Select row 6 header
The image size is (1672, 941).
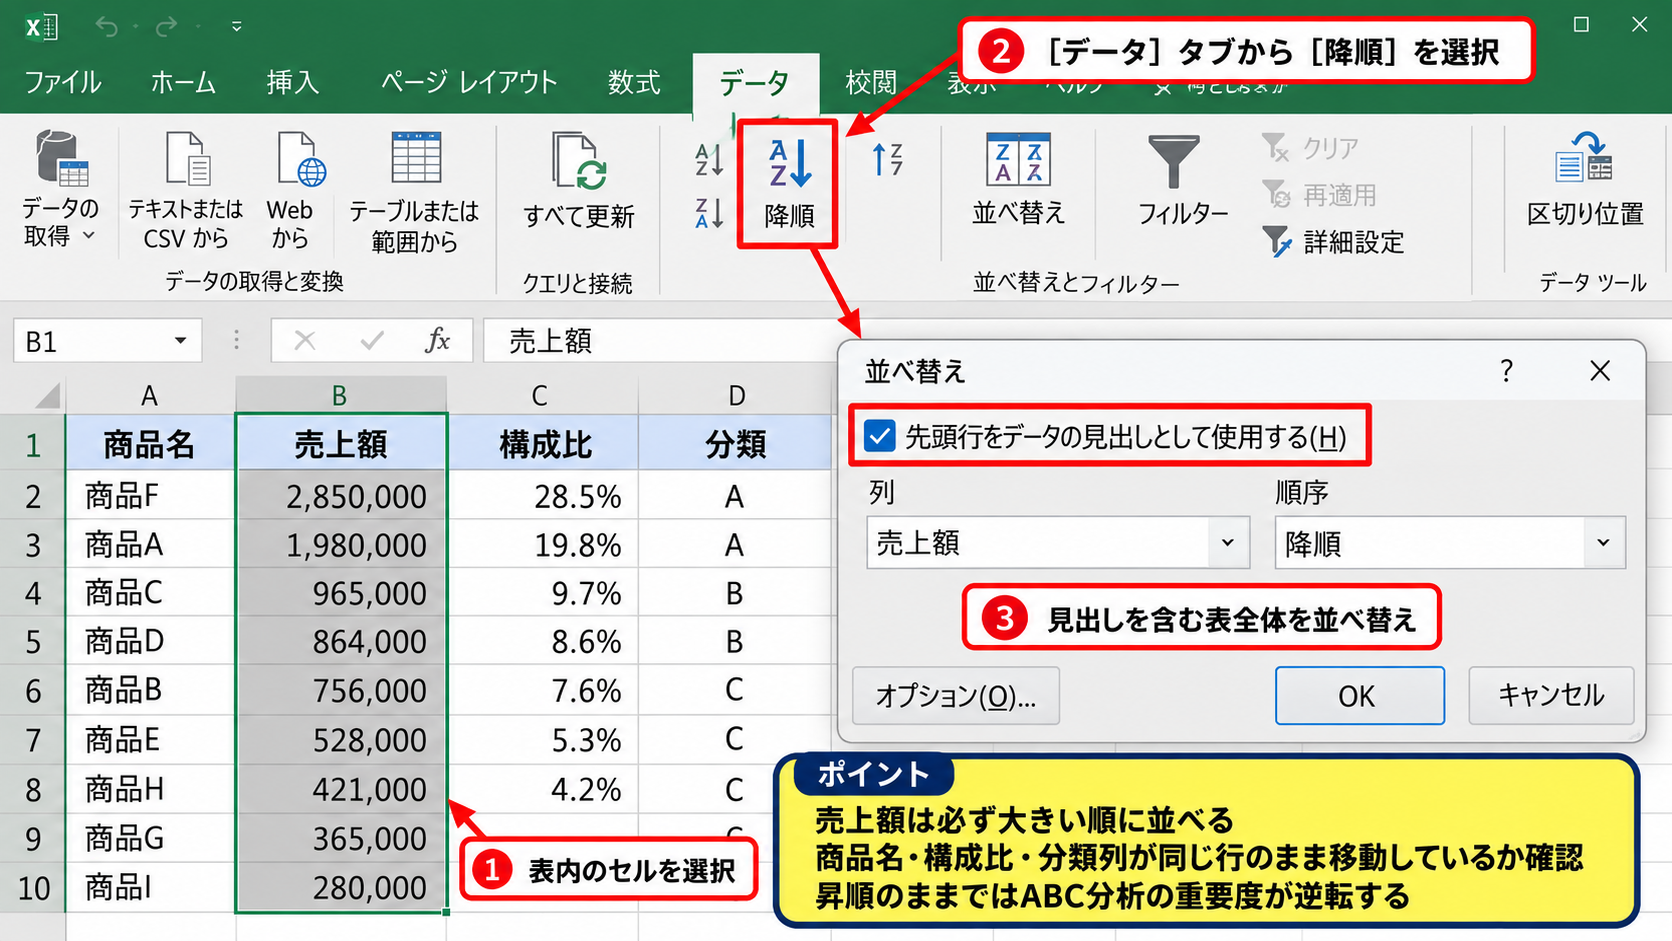[33, 691]
